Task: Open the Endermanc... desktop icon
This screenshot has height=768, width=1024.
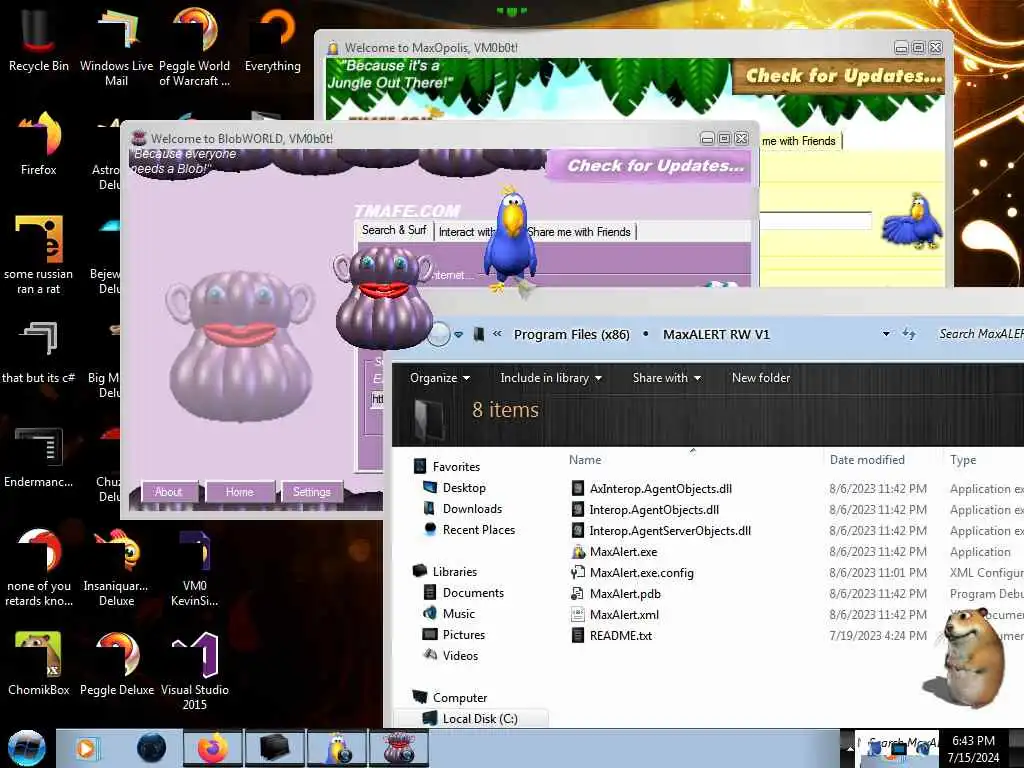Action: pos(39,456)
